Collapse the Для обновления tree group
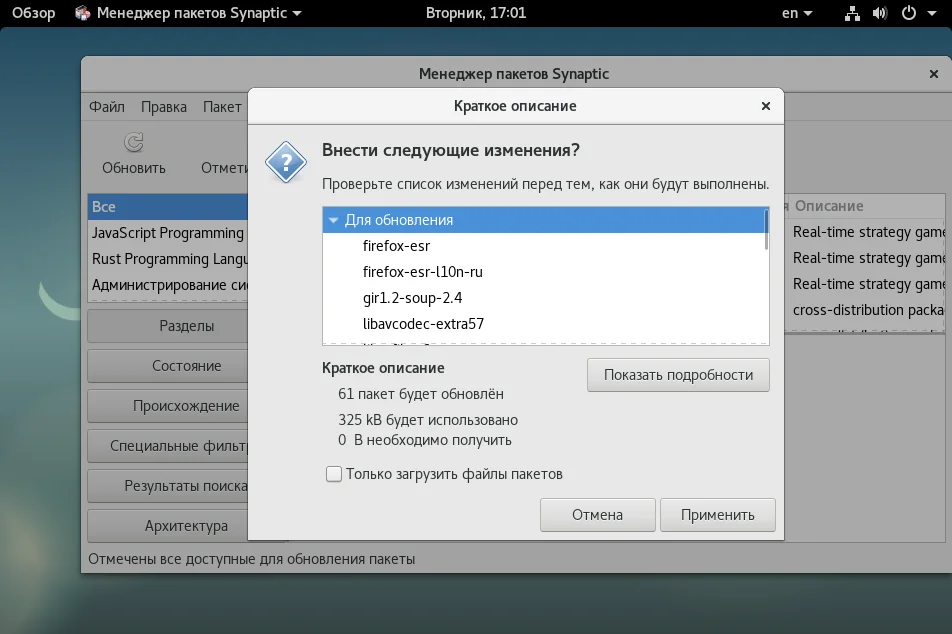This screenshot has width=952, height=634. (x=333, y=220)
